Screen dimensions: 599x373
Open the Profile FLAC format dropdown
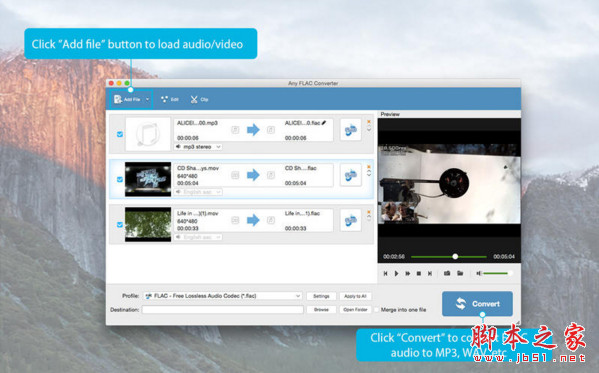tap(223, 296)
